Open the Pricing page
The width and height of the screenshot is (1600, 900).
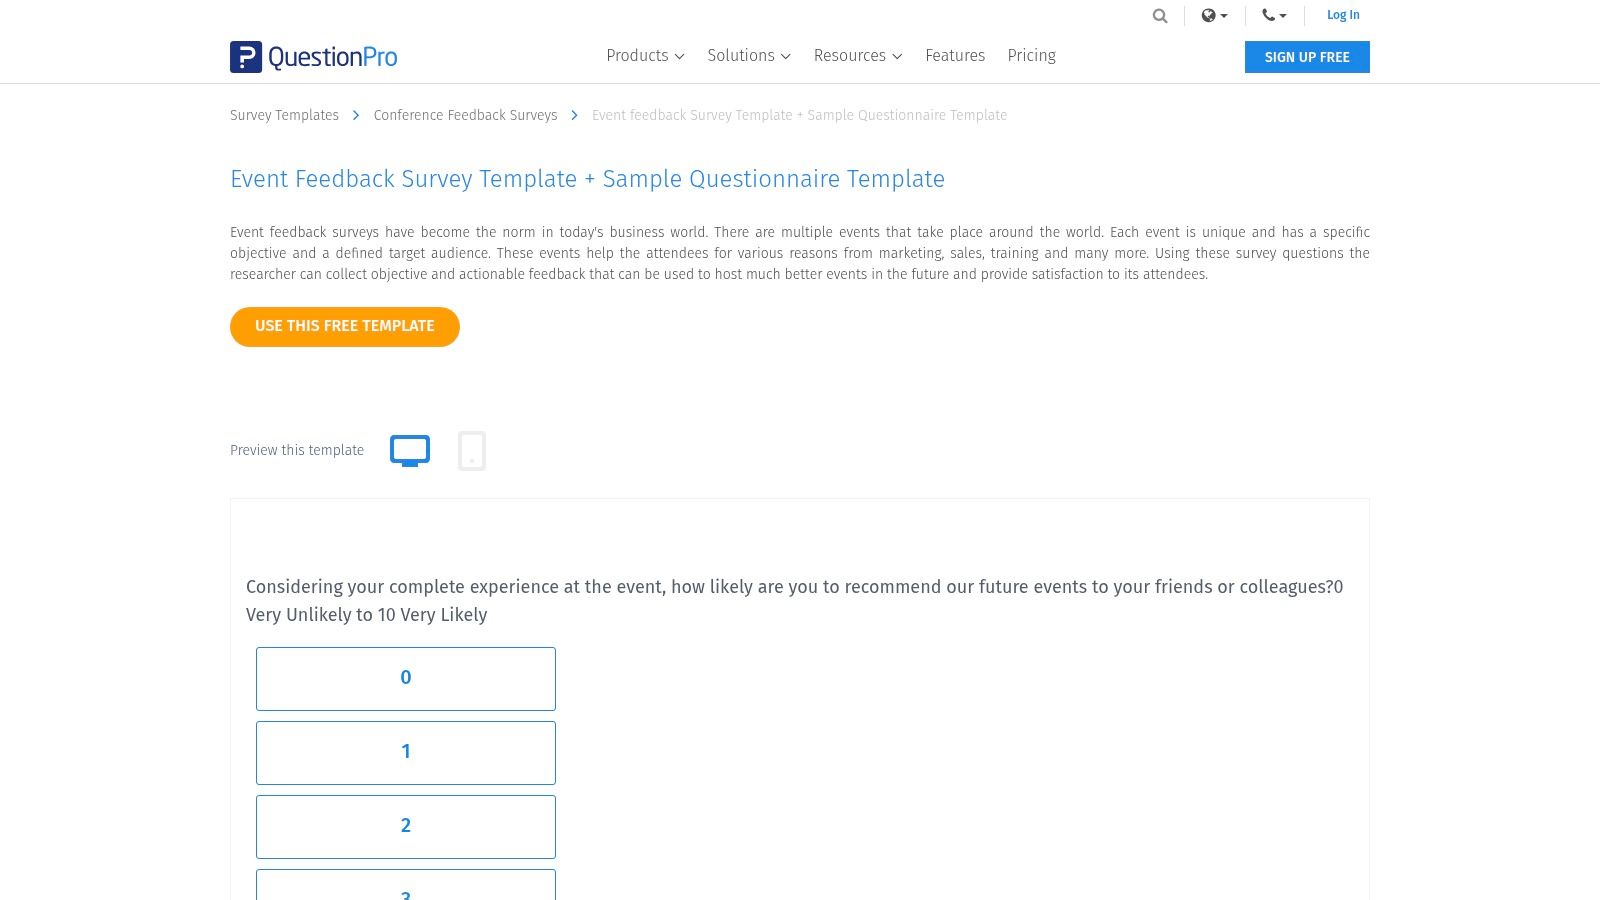(1031, 56)
